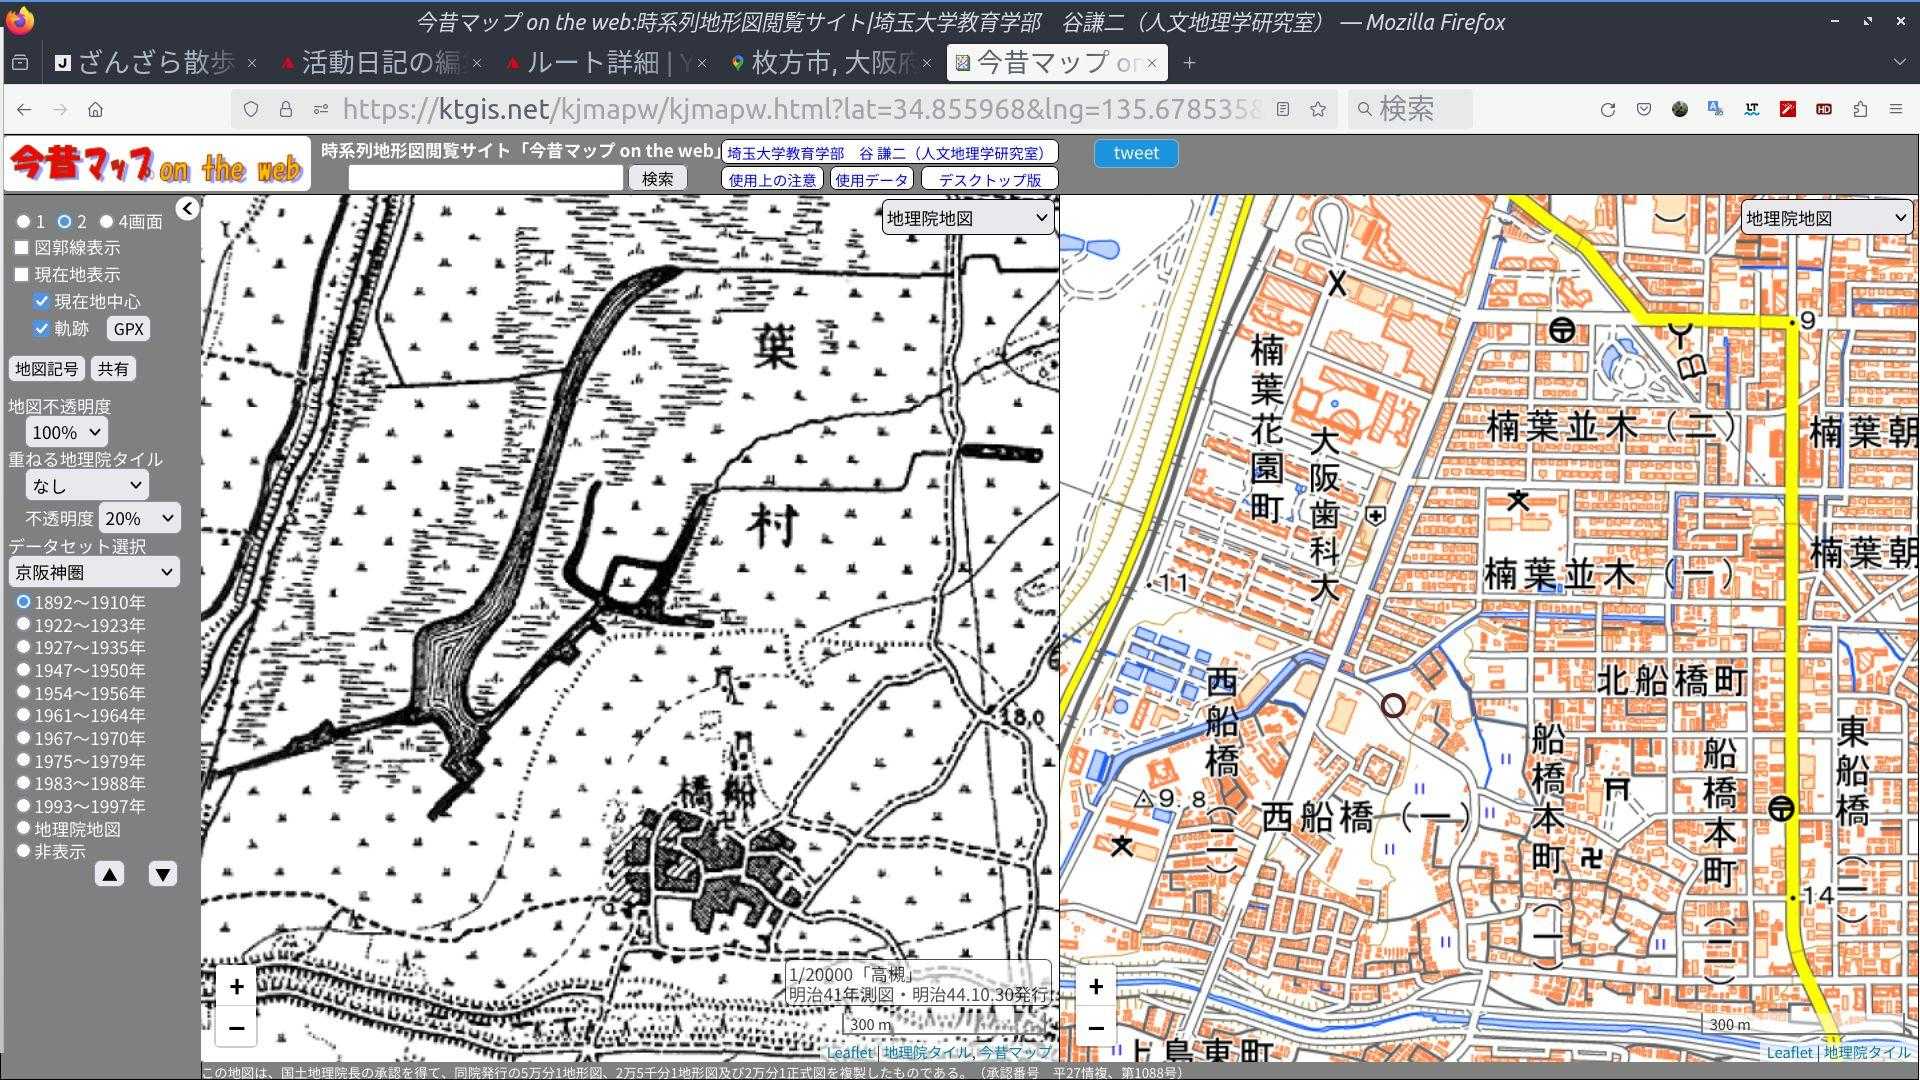Go to browser home page icon
This screenshot has height=1080, width=1920.
[x=95, y=109]
